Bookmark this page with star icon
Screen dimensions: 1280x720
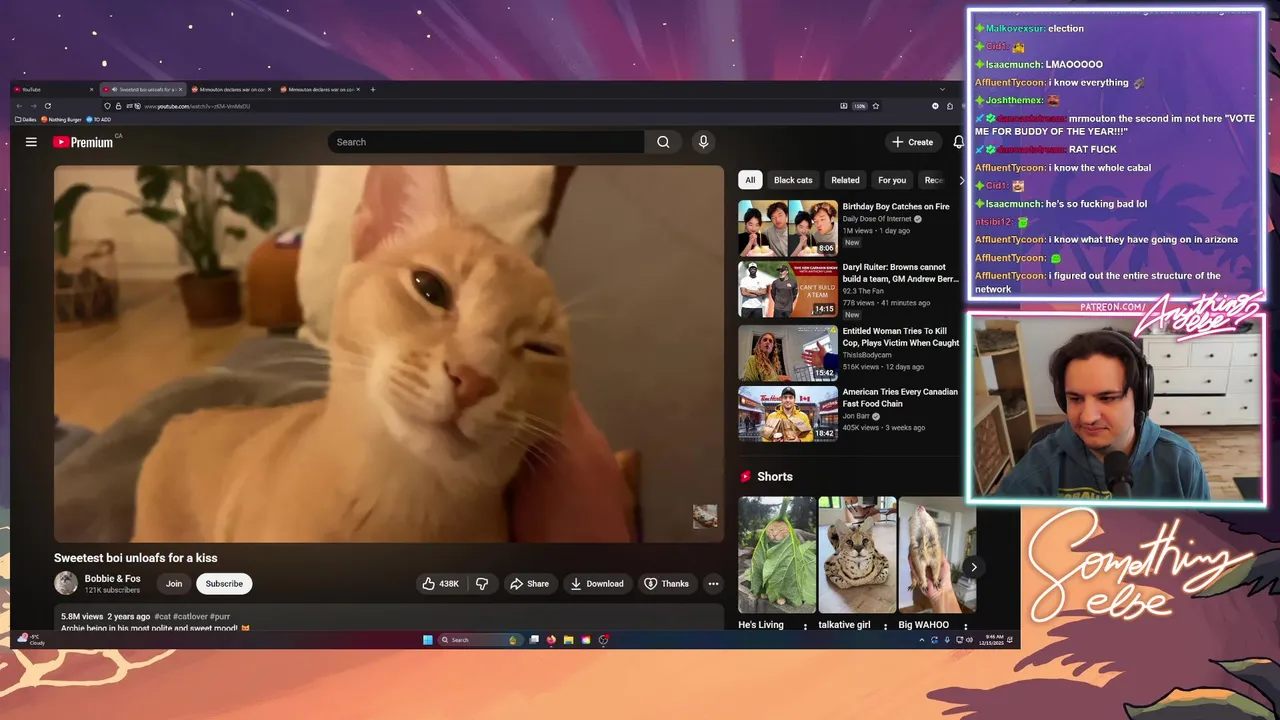876,106
